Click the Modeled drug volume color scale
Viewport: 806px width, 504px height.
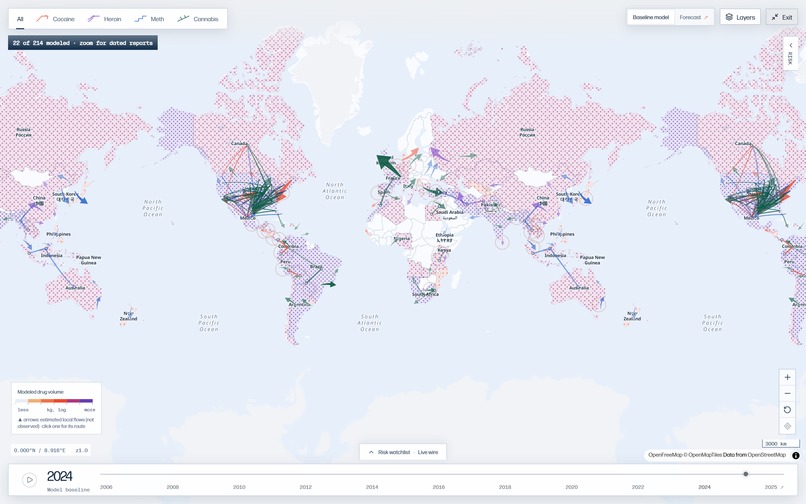[x=54, y=401]
